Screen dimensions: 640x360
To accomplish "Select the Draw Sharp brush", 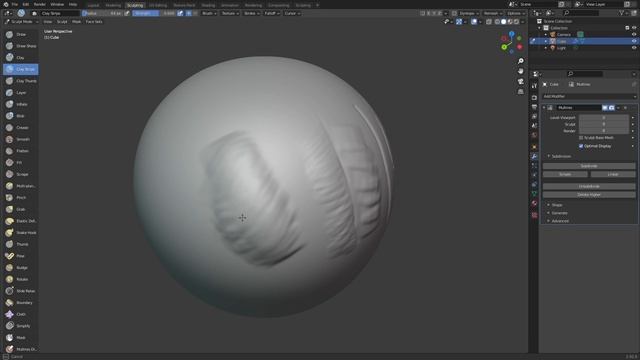I will 20,46.
